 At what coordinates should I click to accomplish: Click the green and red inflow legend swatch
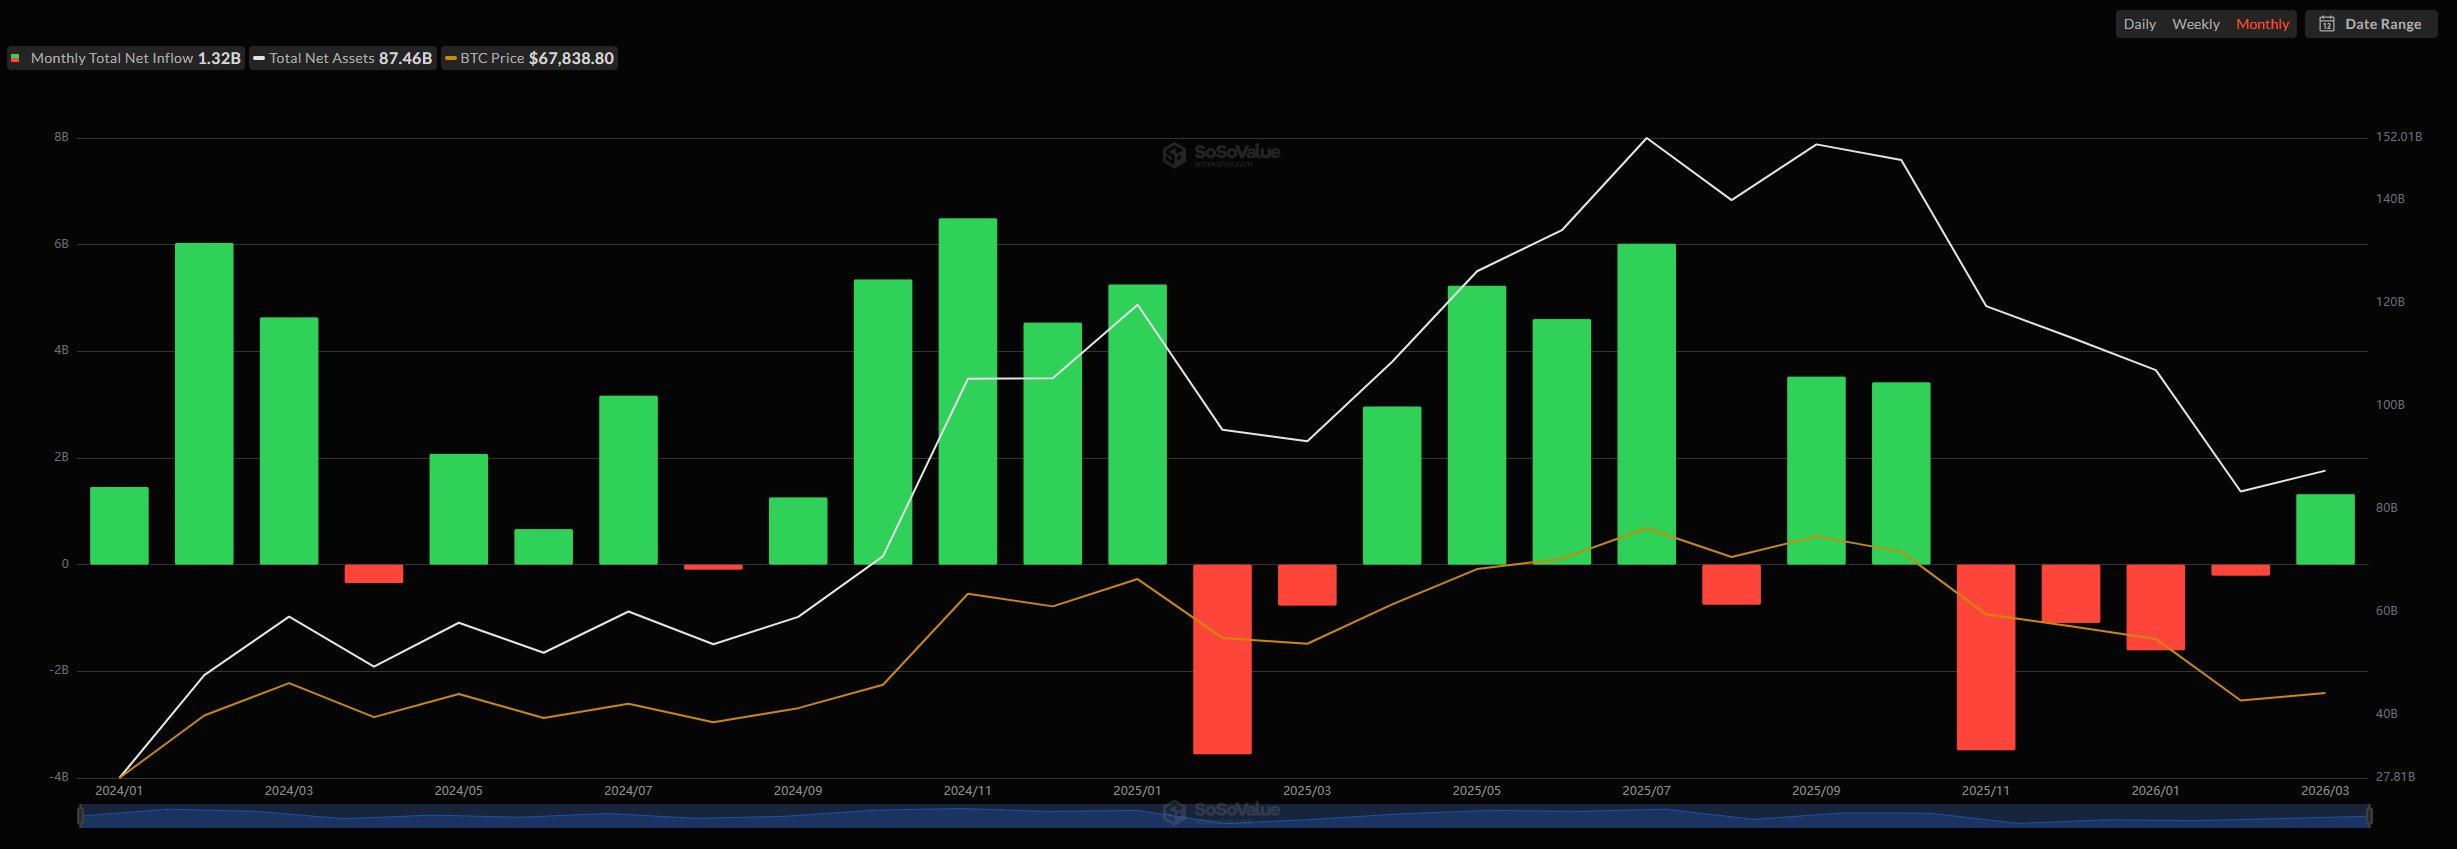[15, 58]
